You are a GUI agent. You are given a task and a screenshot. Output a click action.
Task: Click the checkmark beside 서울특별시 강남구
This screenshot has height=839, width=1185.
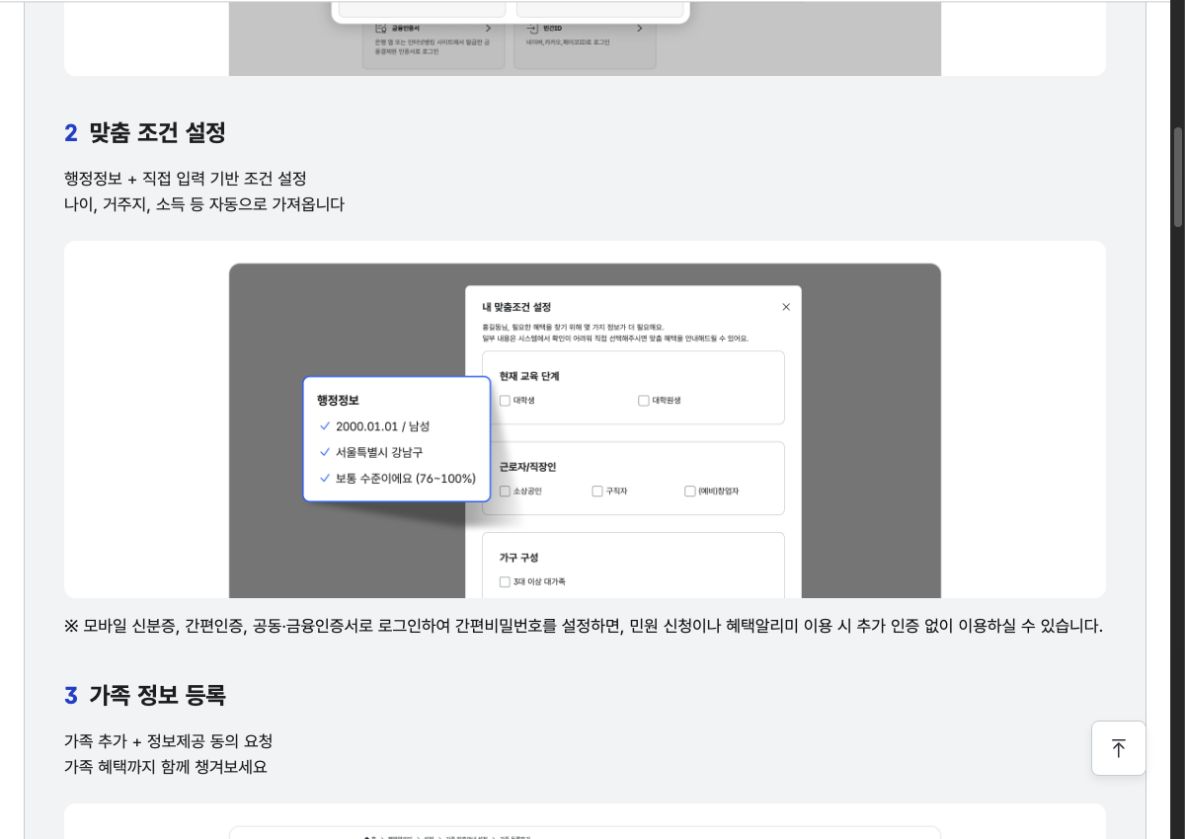coord(325,452)
